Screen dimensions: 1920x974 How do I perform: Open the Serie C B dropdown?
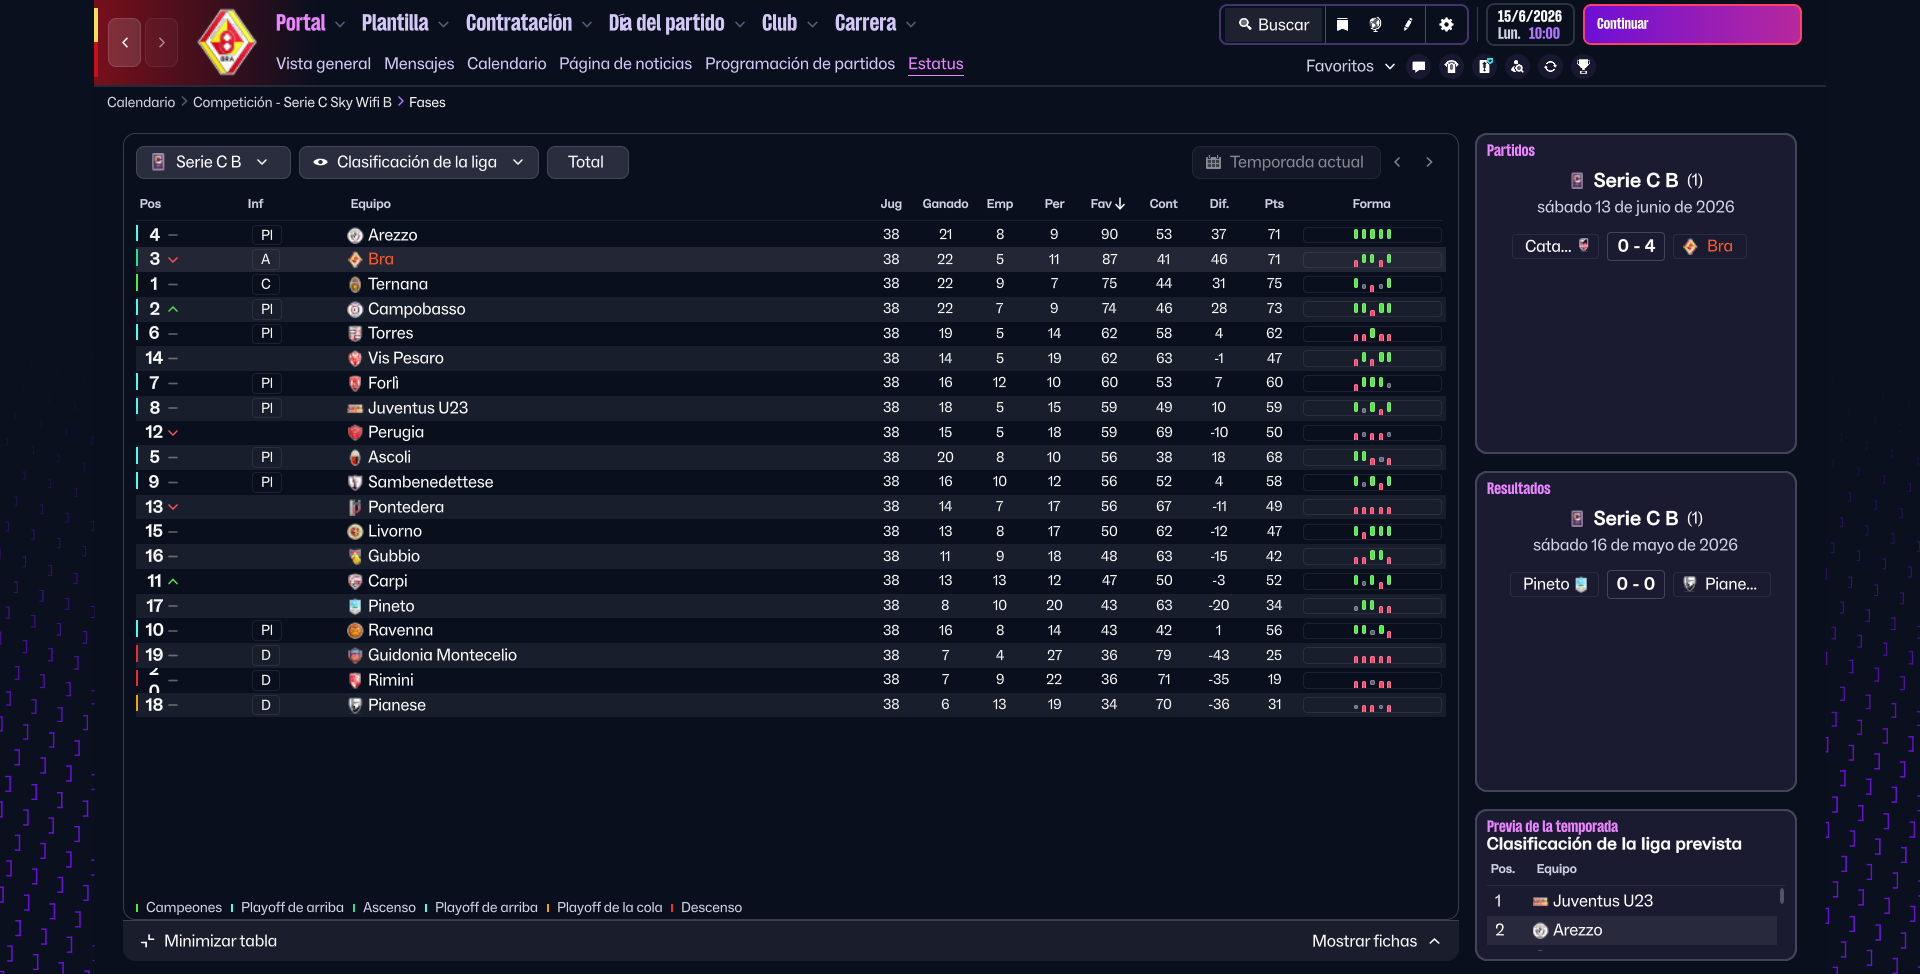[212, 162]
